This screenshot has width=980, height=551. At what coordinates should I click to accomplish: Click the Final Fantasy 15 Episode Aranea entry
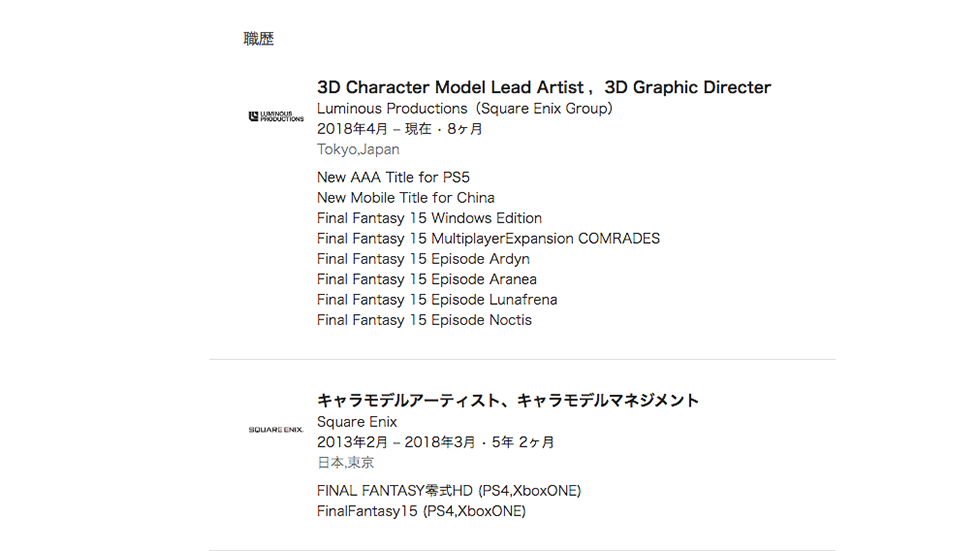(427, 279)
